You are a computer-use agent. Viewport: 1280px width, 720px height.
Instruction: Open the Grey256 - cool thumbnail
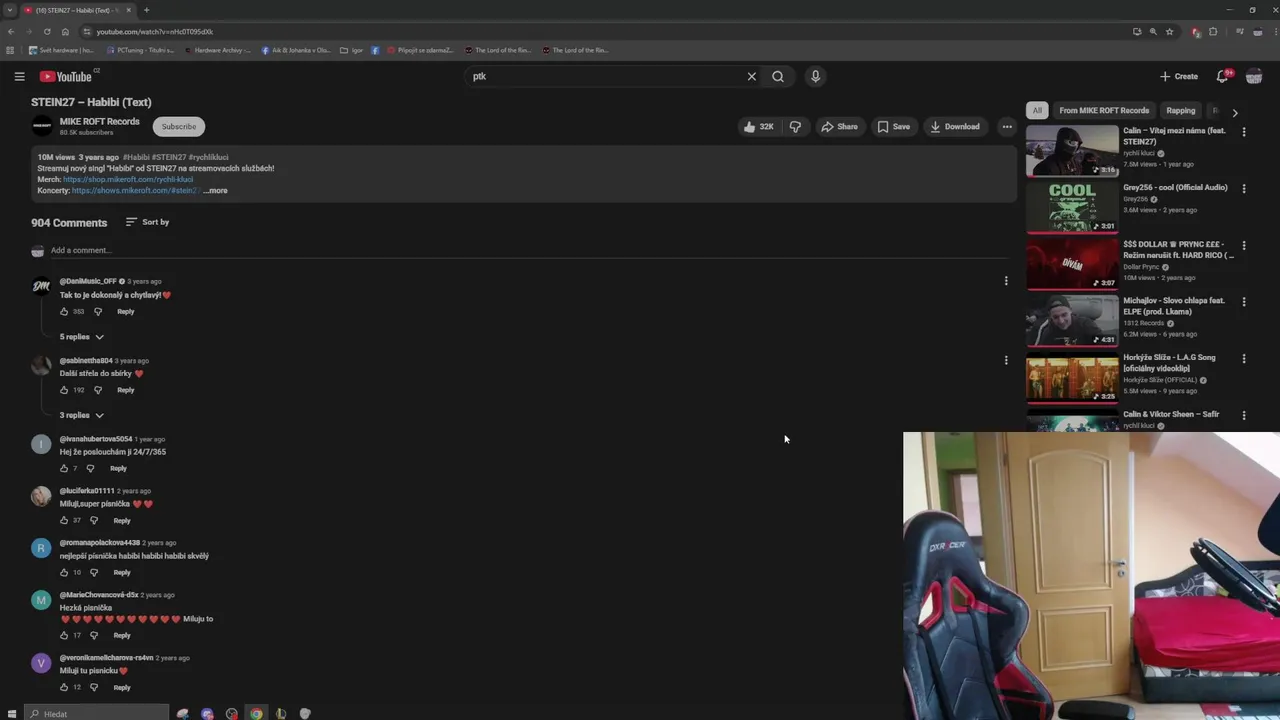[1072, 206]
